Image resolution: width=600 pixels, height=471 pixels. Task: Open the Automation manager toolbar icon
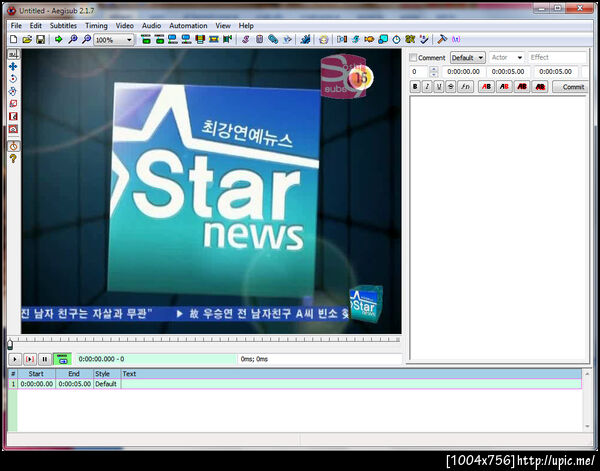pyautogui.click(x=305, y=39)
